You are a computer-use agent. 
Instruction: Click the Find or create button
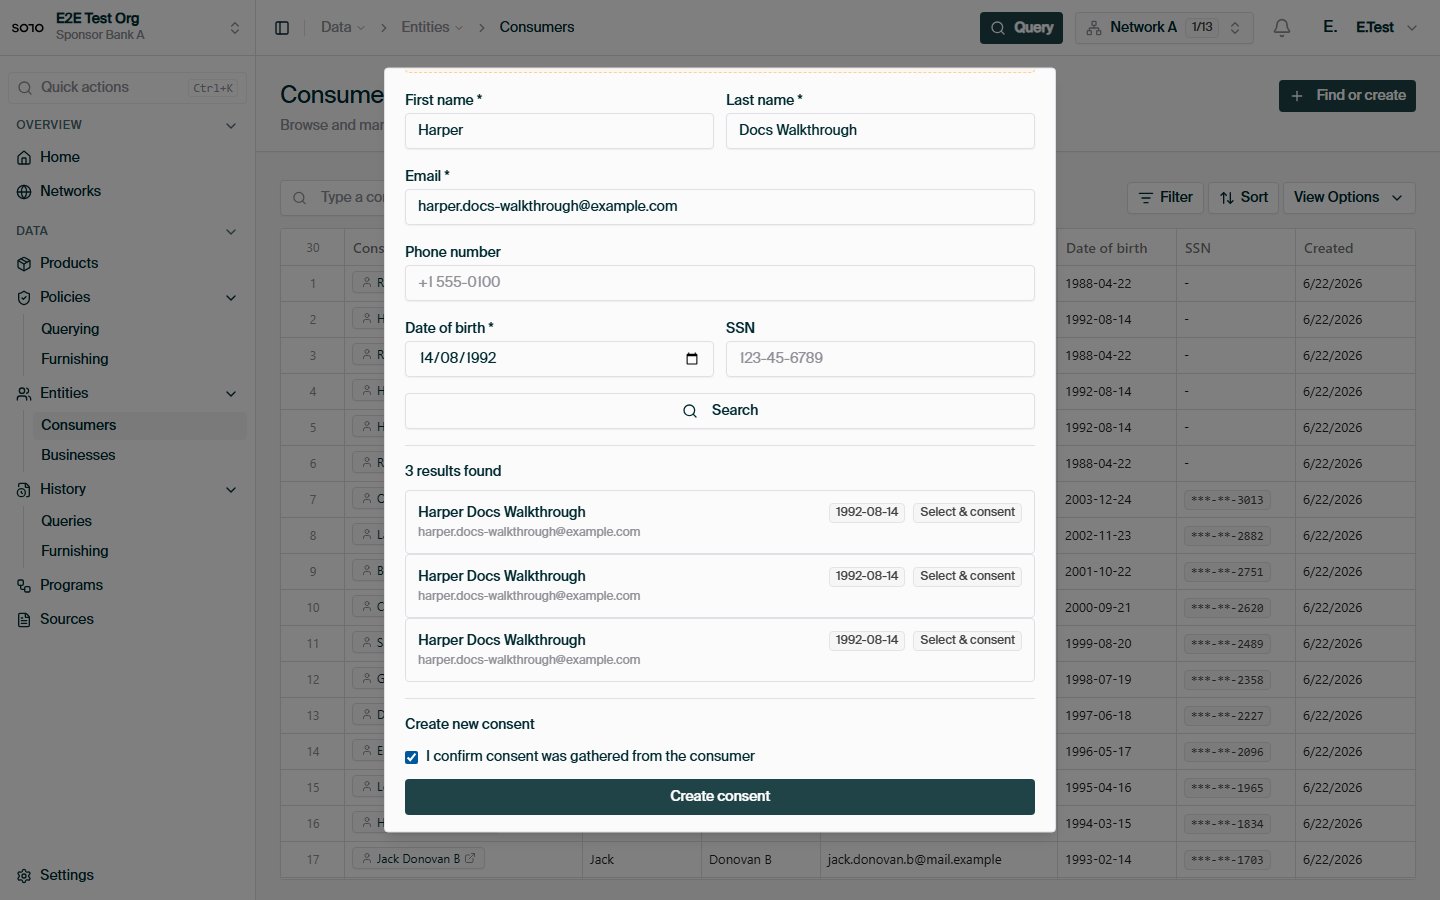(x=1347, y=96)
